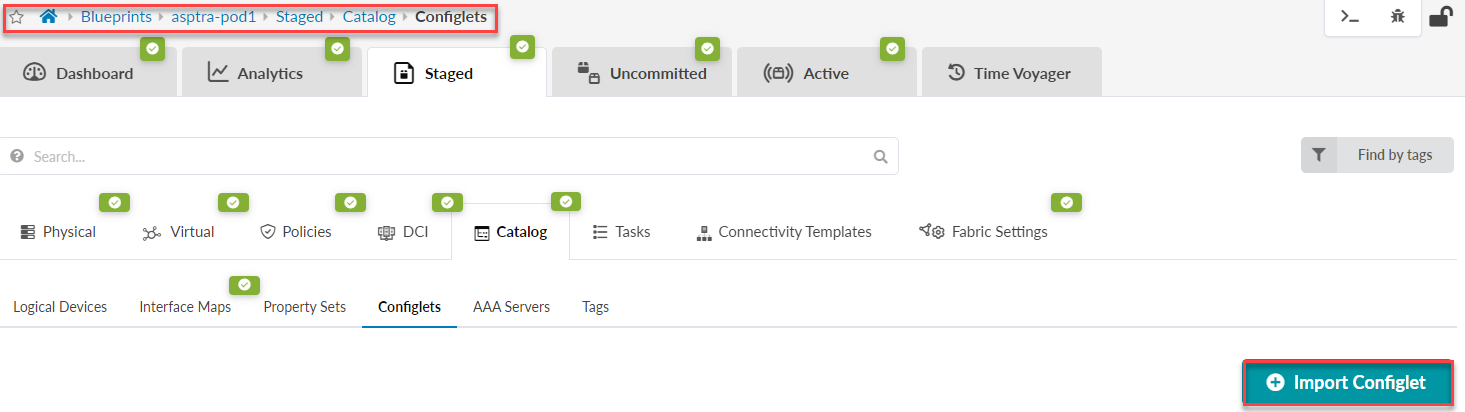This screenshot has height=412, width=1465.
Task: Switch to the Property Sets tab
Action: point(304,307)
